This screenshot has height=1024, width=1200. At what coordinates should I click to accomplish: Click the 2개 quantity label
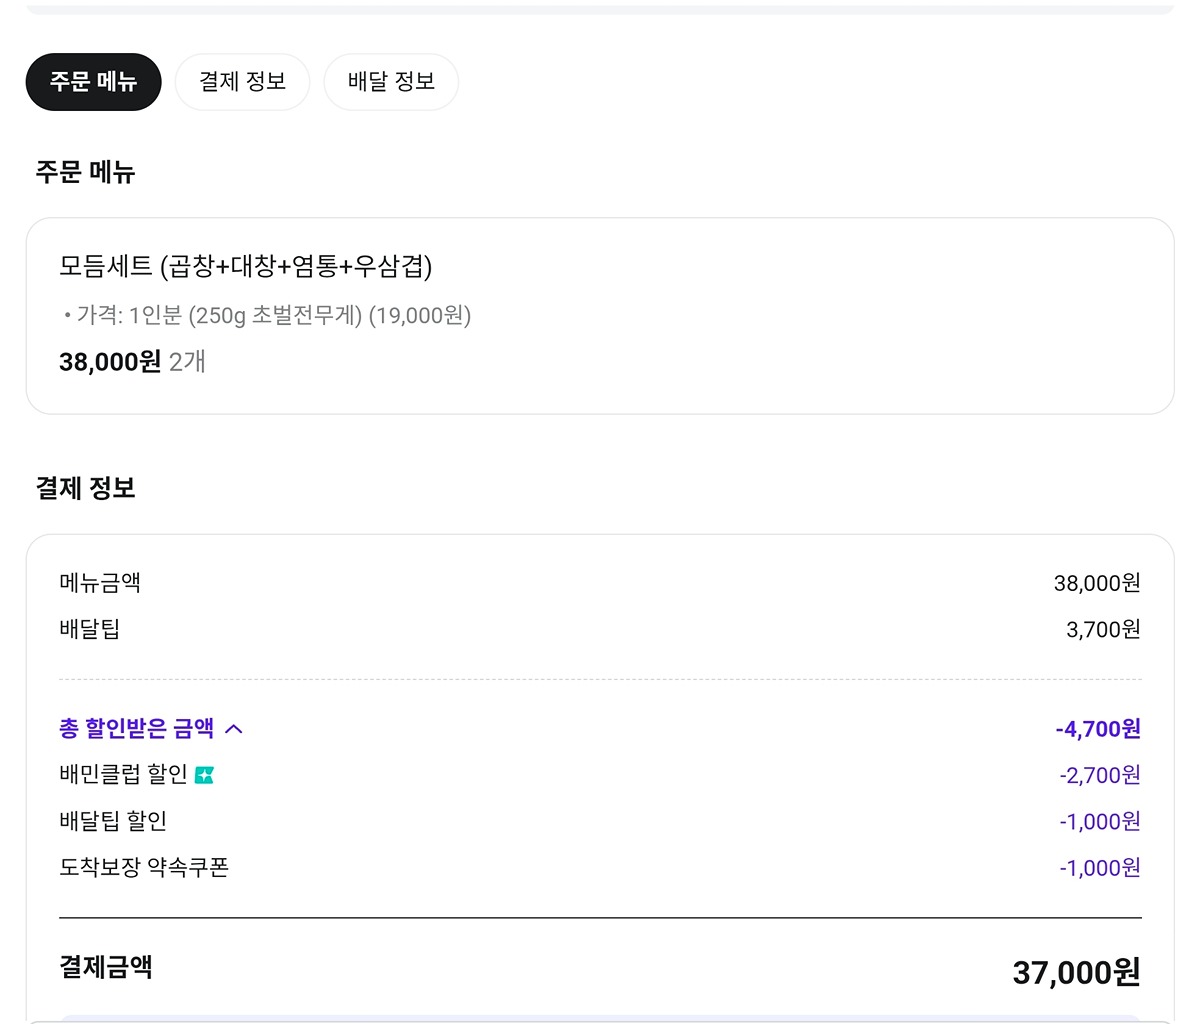point(187,362)
